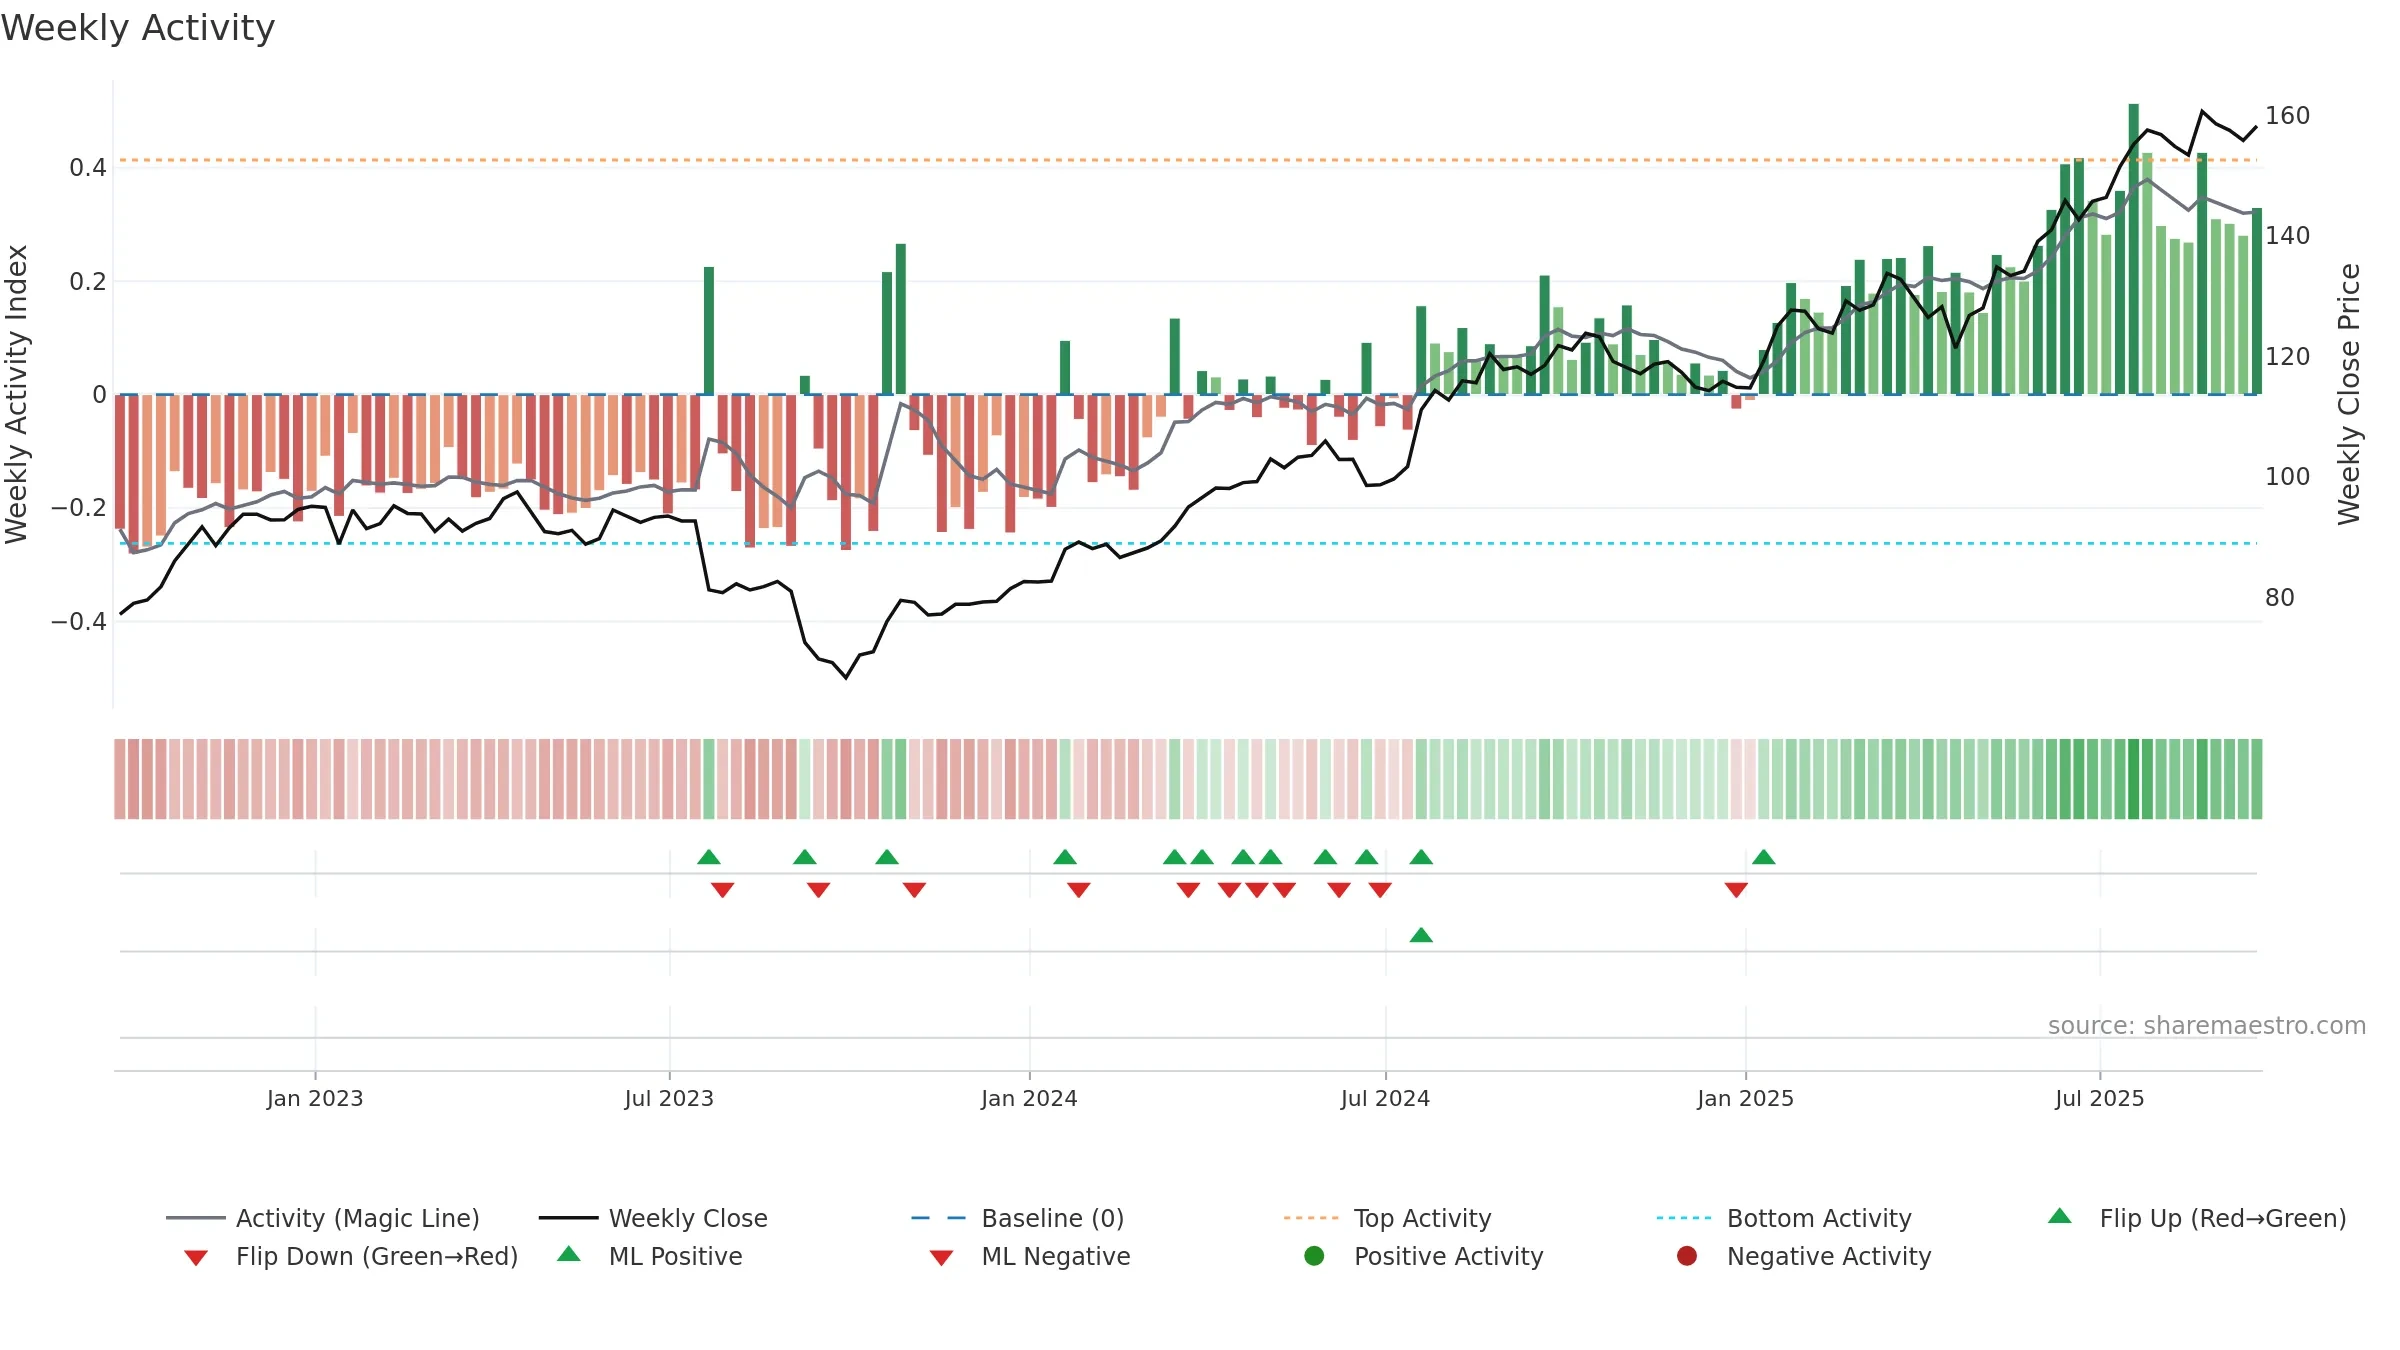This screenshot has height=1350, width=2400.
Task: Click red ML Negative triangle in legend
Action: [941, 1258]
